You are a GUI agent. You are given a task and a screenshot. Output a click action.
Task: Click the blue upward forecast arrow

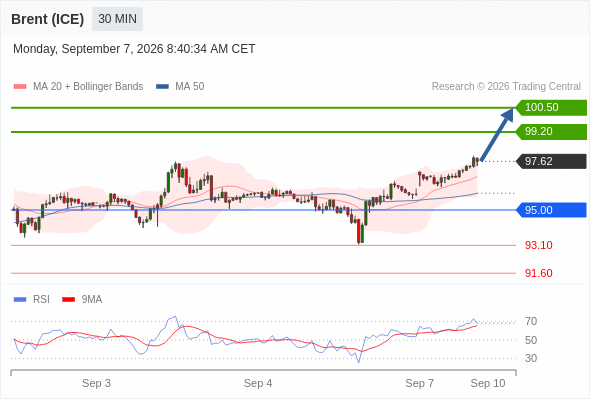(x=497, y=134)
